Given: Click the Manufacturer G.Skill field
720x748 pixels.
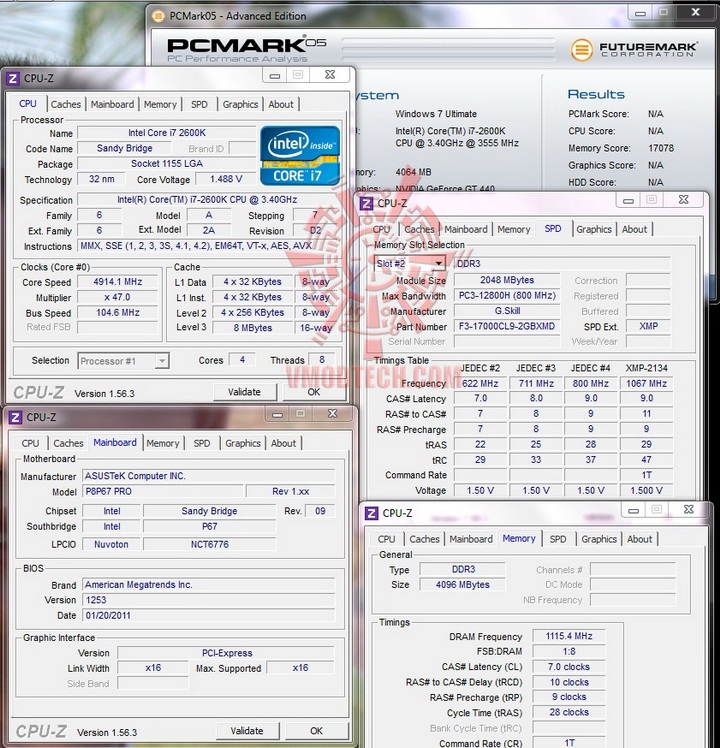Looking at the screenshot, I should 507,311.
